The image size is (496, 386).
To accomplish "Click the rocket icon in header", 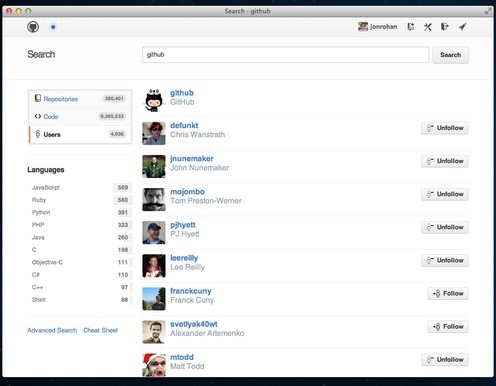I will (462, 27).
